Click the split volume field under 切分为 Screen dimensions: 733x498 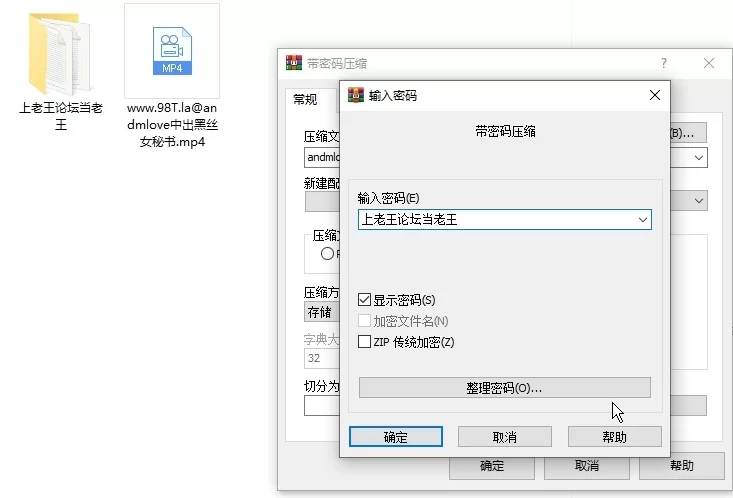[x=322, y=406]
